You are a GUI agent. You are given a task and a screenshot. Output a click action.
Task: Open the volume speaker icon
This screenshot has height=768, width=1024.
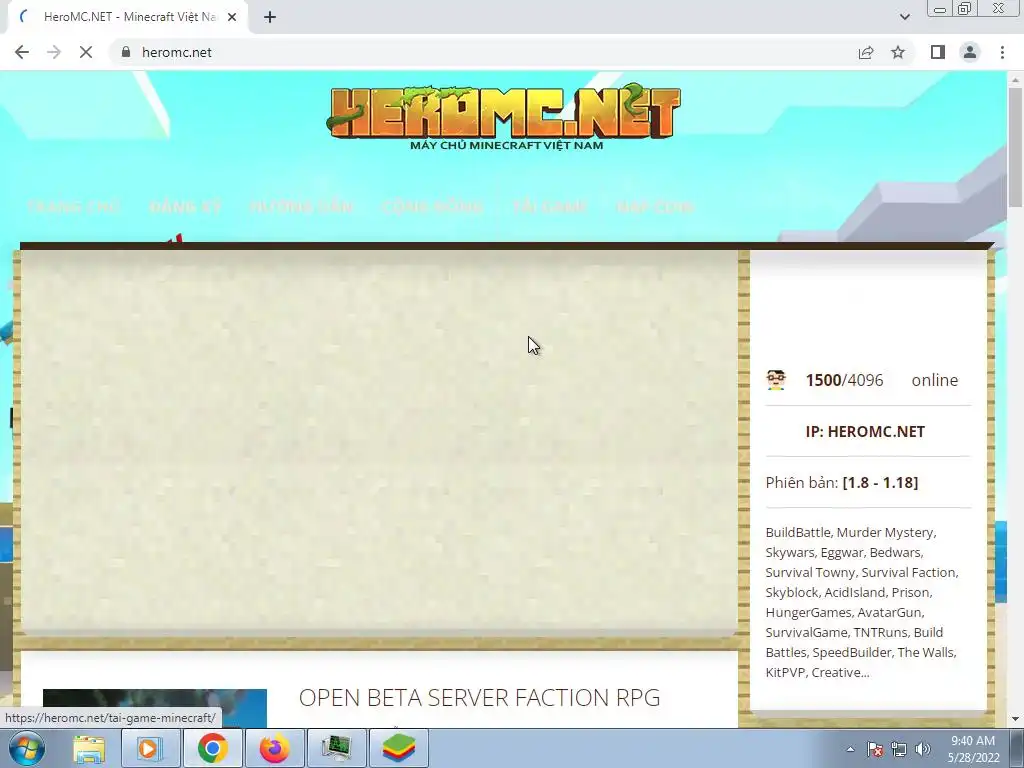(x=923, y=749)
